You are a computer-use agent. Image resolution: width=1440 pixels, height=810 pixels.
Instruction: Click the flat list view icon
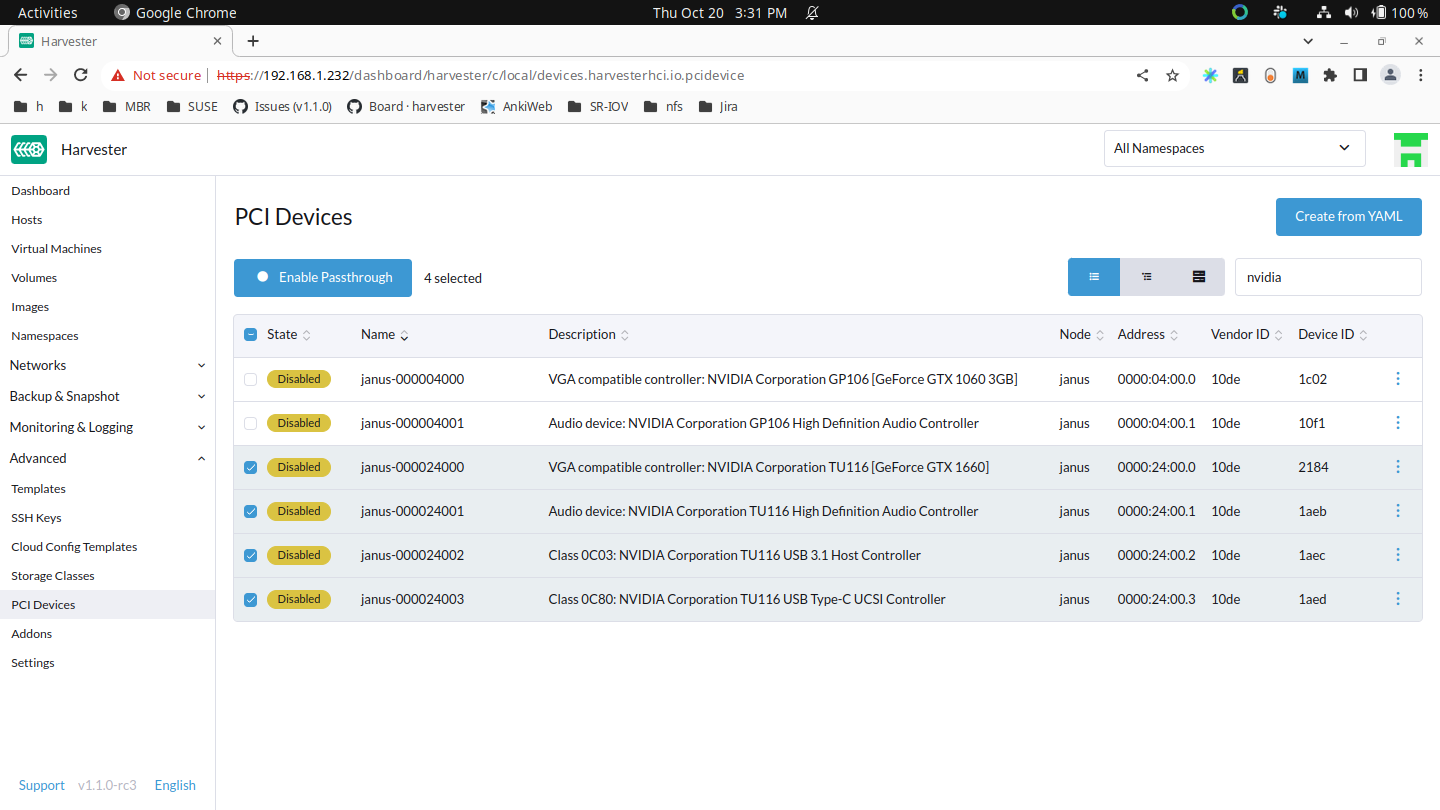point(1094,277)
